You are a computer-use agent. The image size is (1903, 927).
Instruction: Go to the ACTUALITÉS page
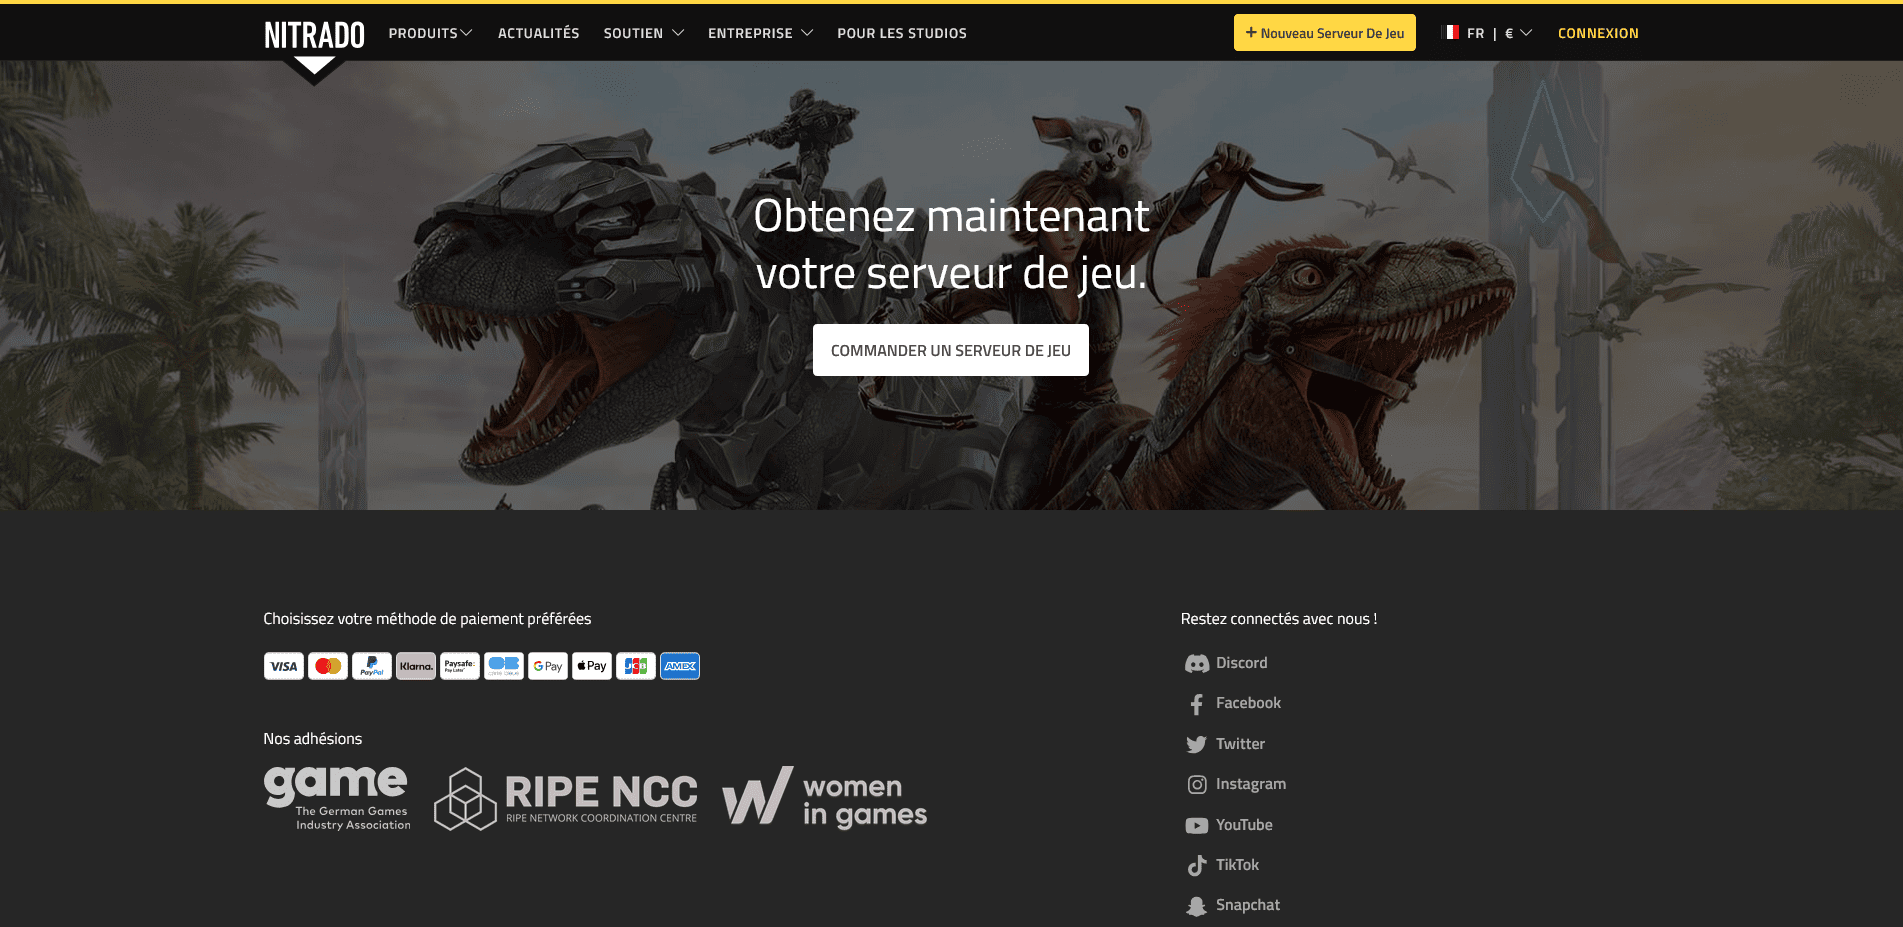[539, 33]
